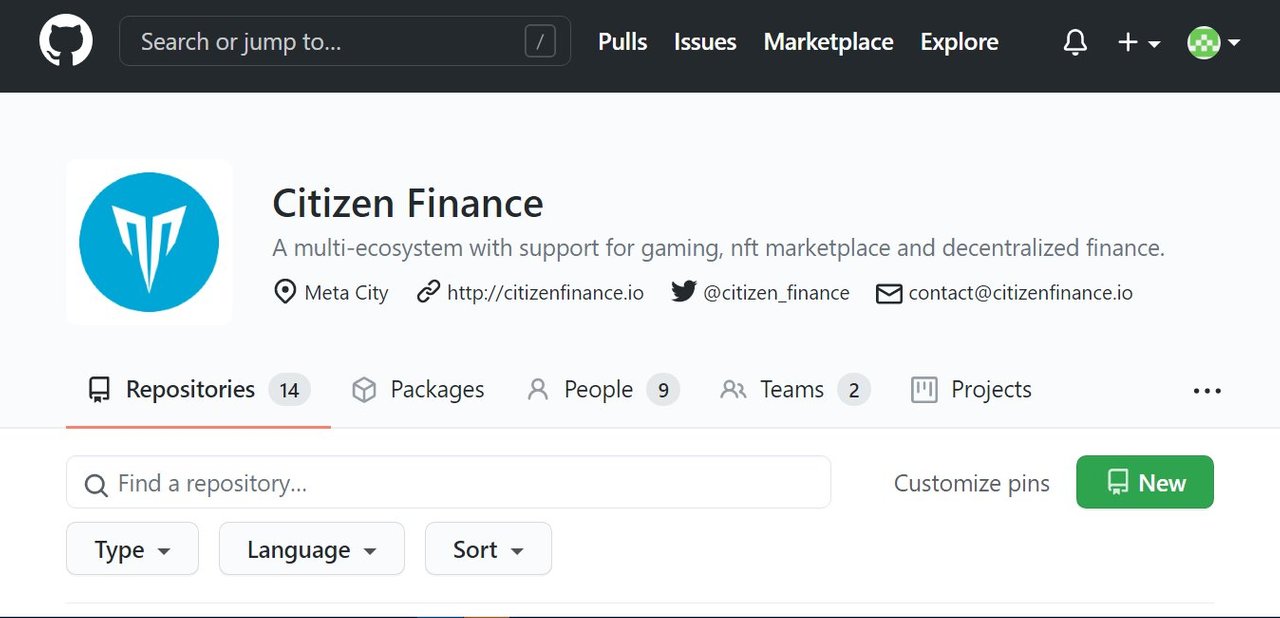Open the @citizen_finance Twitter link
This screenshot has height=618, width=1280.
(x=776, y=293)
